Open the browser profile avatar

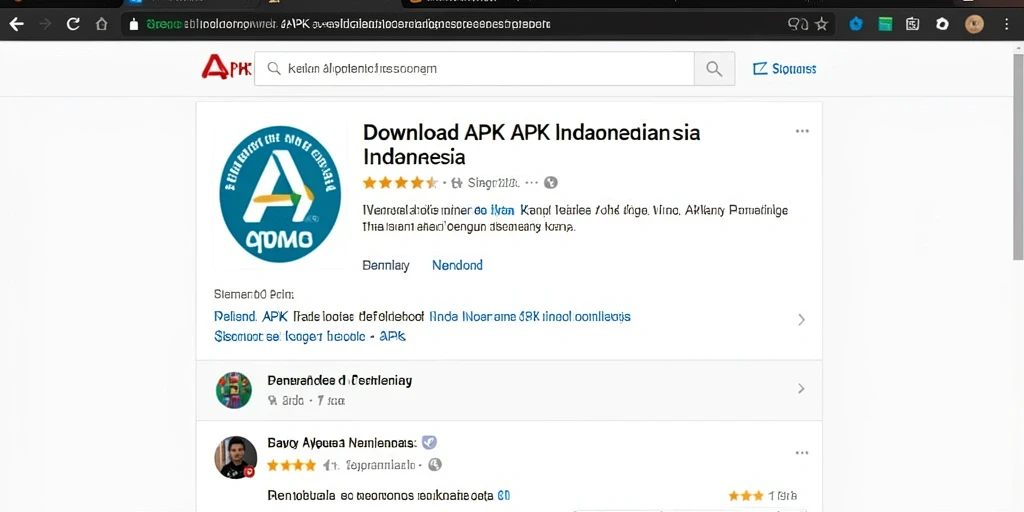click(974, 24)
